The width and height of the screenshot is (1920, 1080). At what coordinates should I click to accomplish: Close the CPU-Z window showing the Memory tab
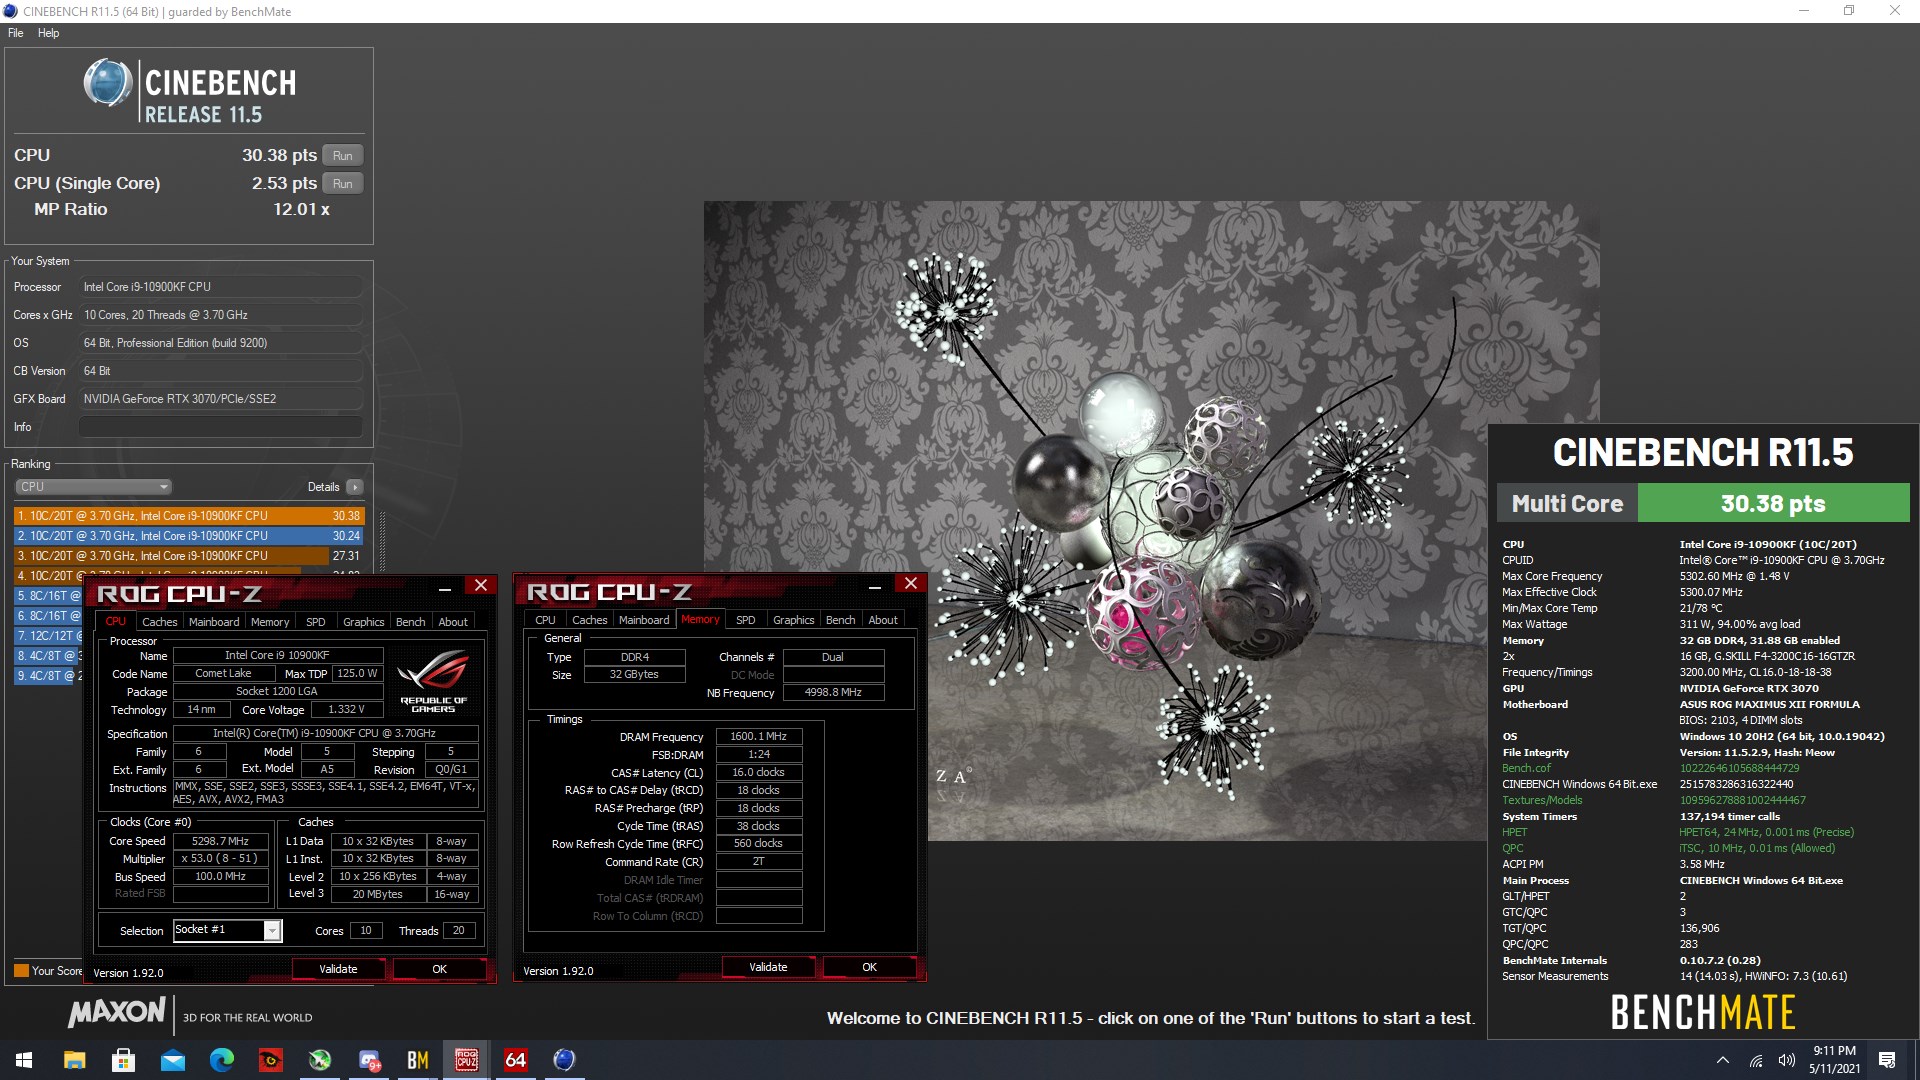[911, 583]
